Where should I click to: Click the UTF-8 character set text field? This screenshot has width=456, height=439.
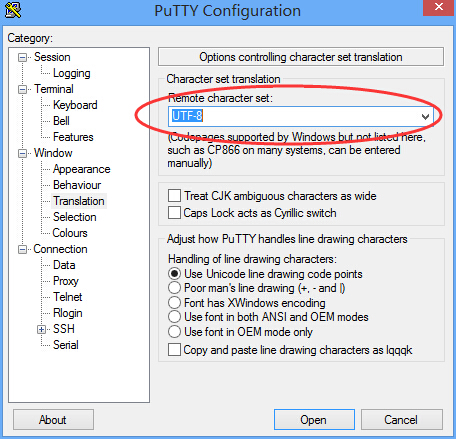click(293, 116)
